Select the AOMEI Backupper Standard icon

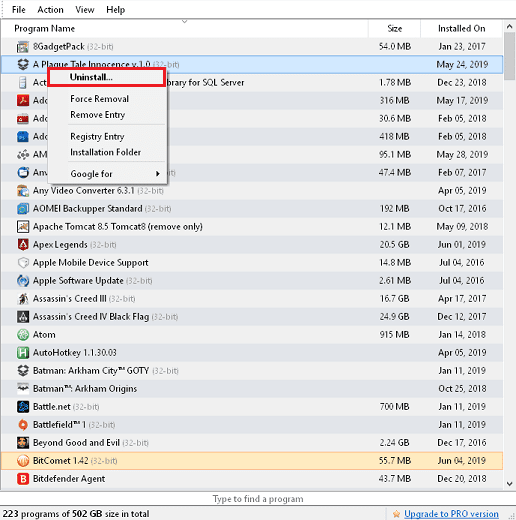pyautogui.click(x=23, y=209)
